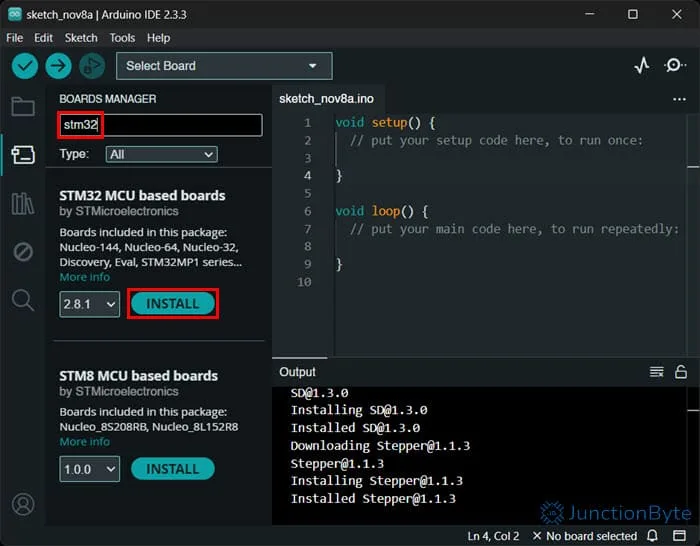Click 'Installed SD@1.3.0' output line
Image resolution: width=700 pixels, height=546 pixels.
355,428
